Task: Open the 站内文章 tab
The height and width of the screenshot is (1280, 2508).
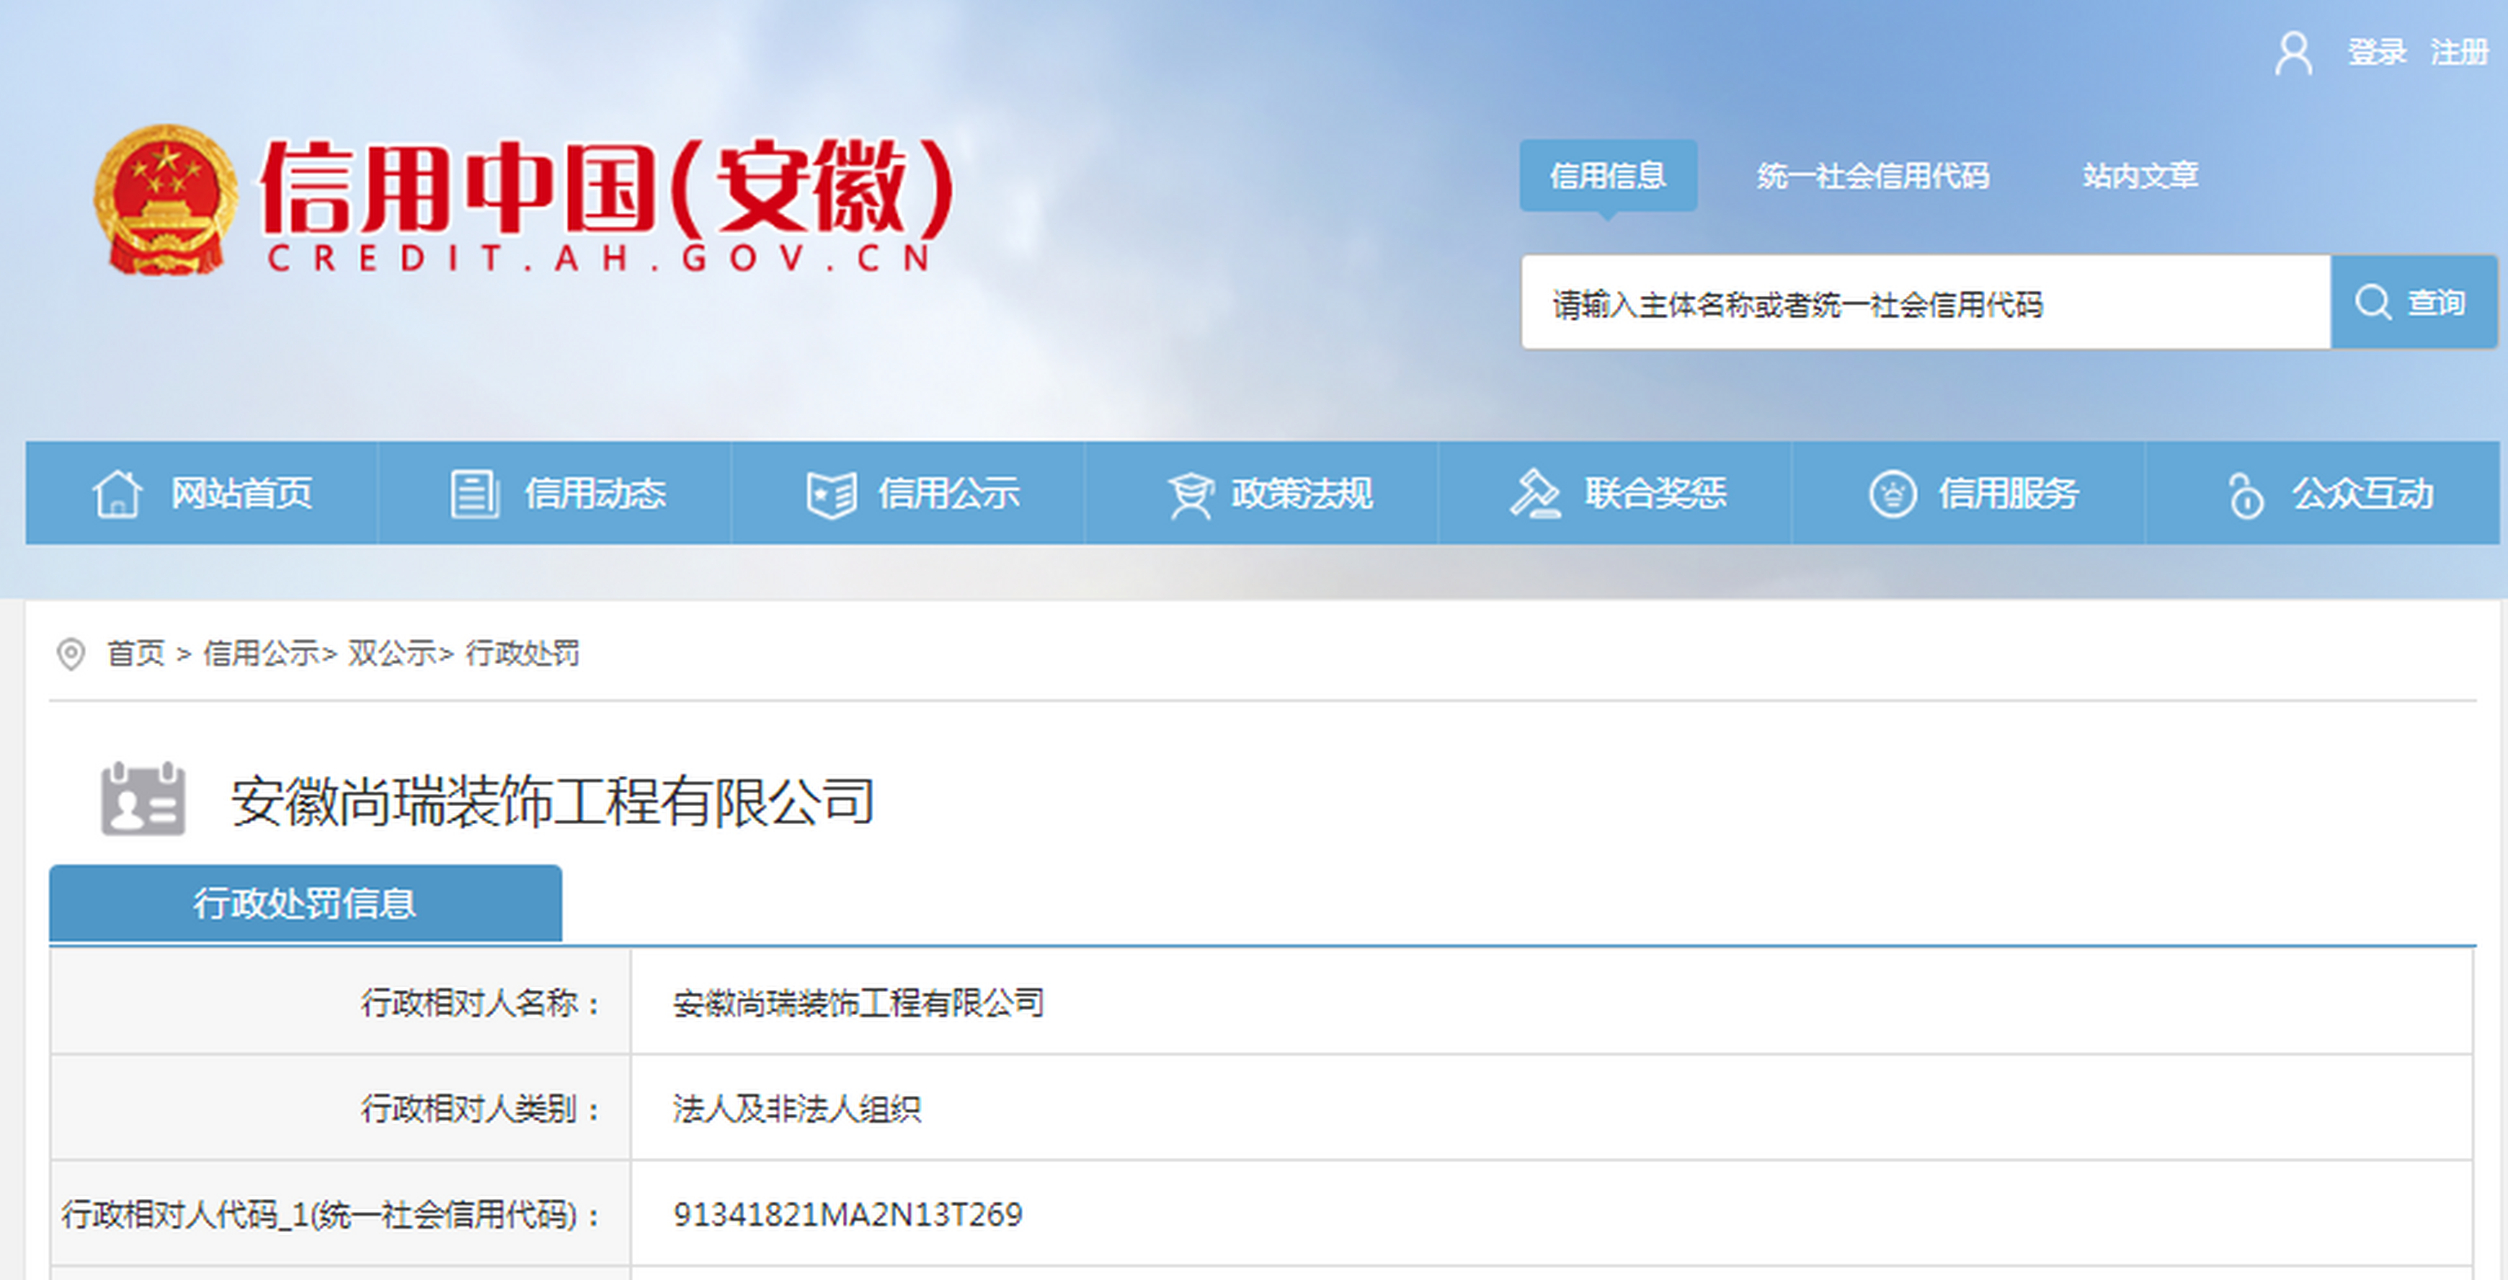Action: 2138,175
